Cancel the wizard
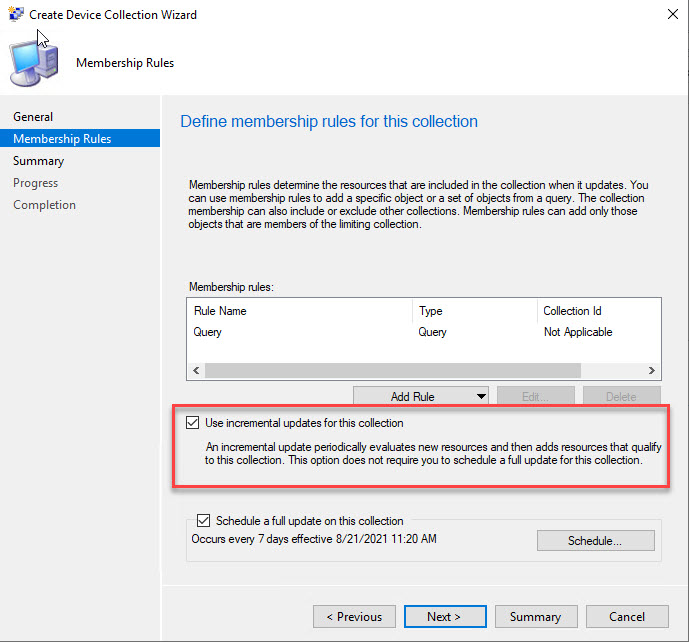 627,617
